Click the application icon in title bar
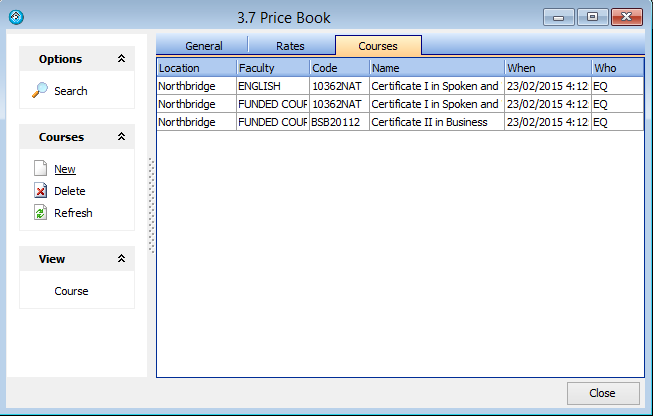 [15, 17]
